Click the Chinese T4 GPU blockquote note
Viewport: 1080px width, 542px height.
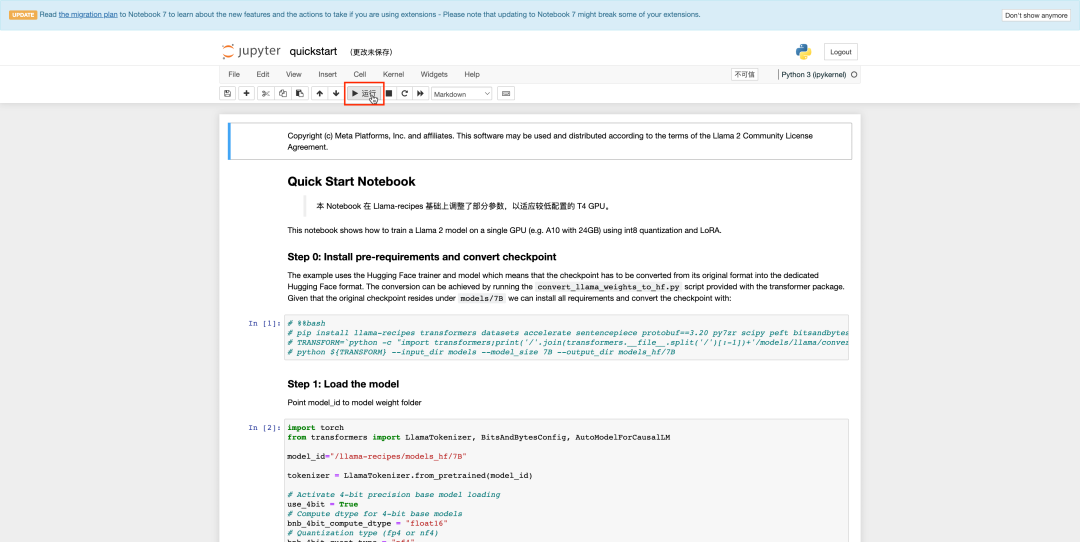click(464, 205)
